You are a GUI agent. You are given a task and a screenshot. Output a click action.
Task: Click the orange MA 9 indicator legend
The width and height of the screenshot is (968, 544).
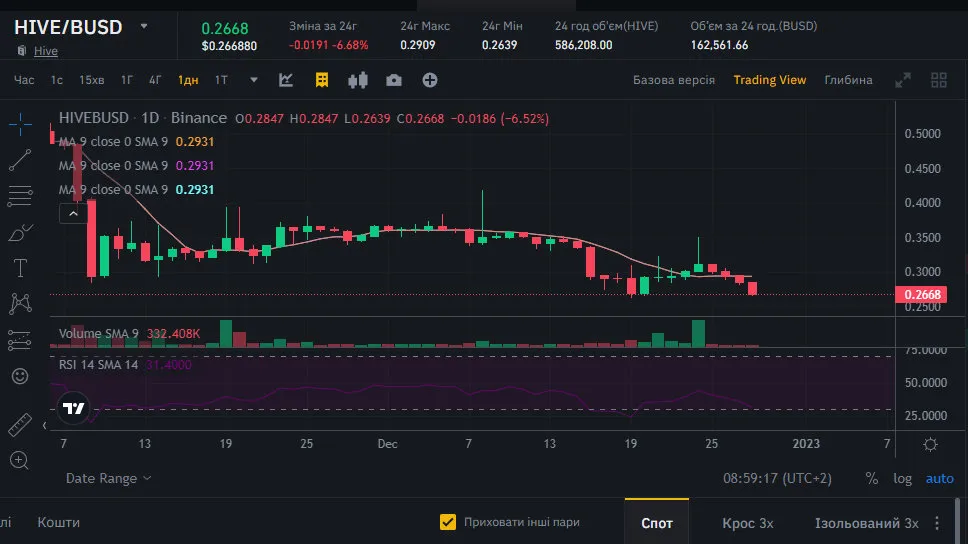(136, 141)
